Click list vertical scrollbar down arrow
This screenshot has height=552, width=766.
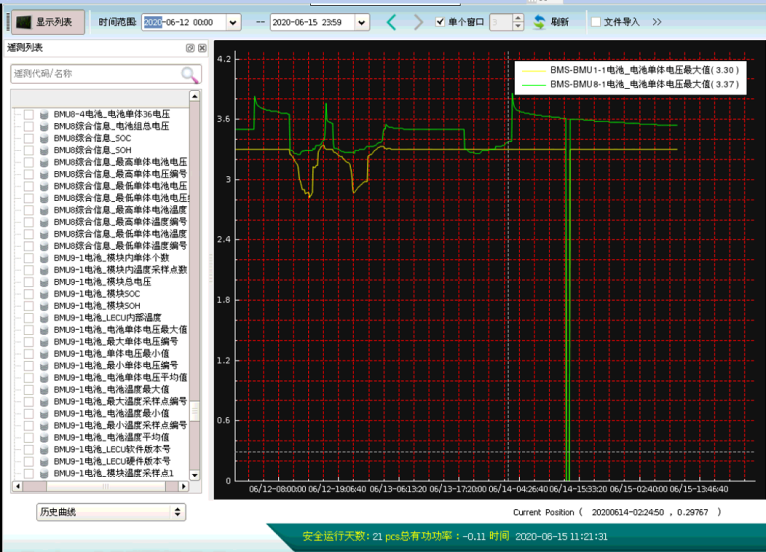tap(194, 475)
